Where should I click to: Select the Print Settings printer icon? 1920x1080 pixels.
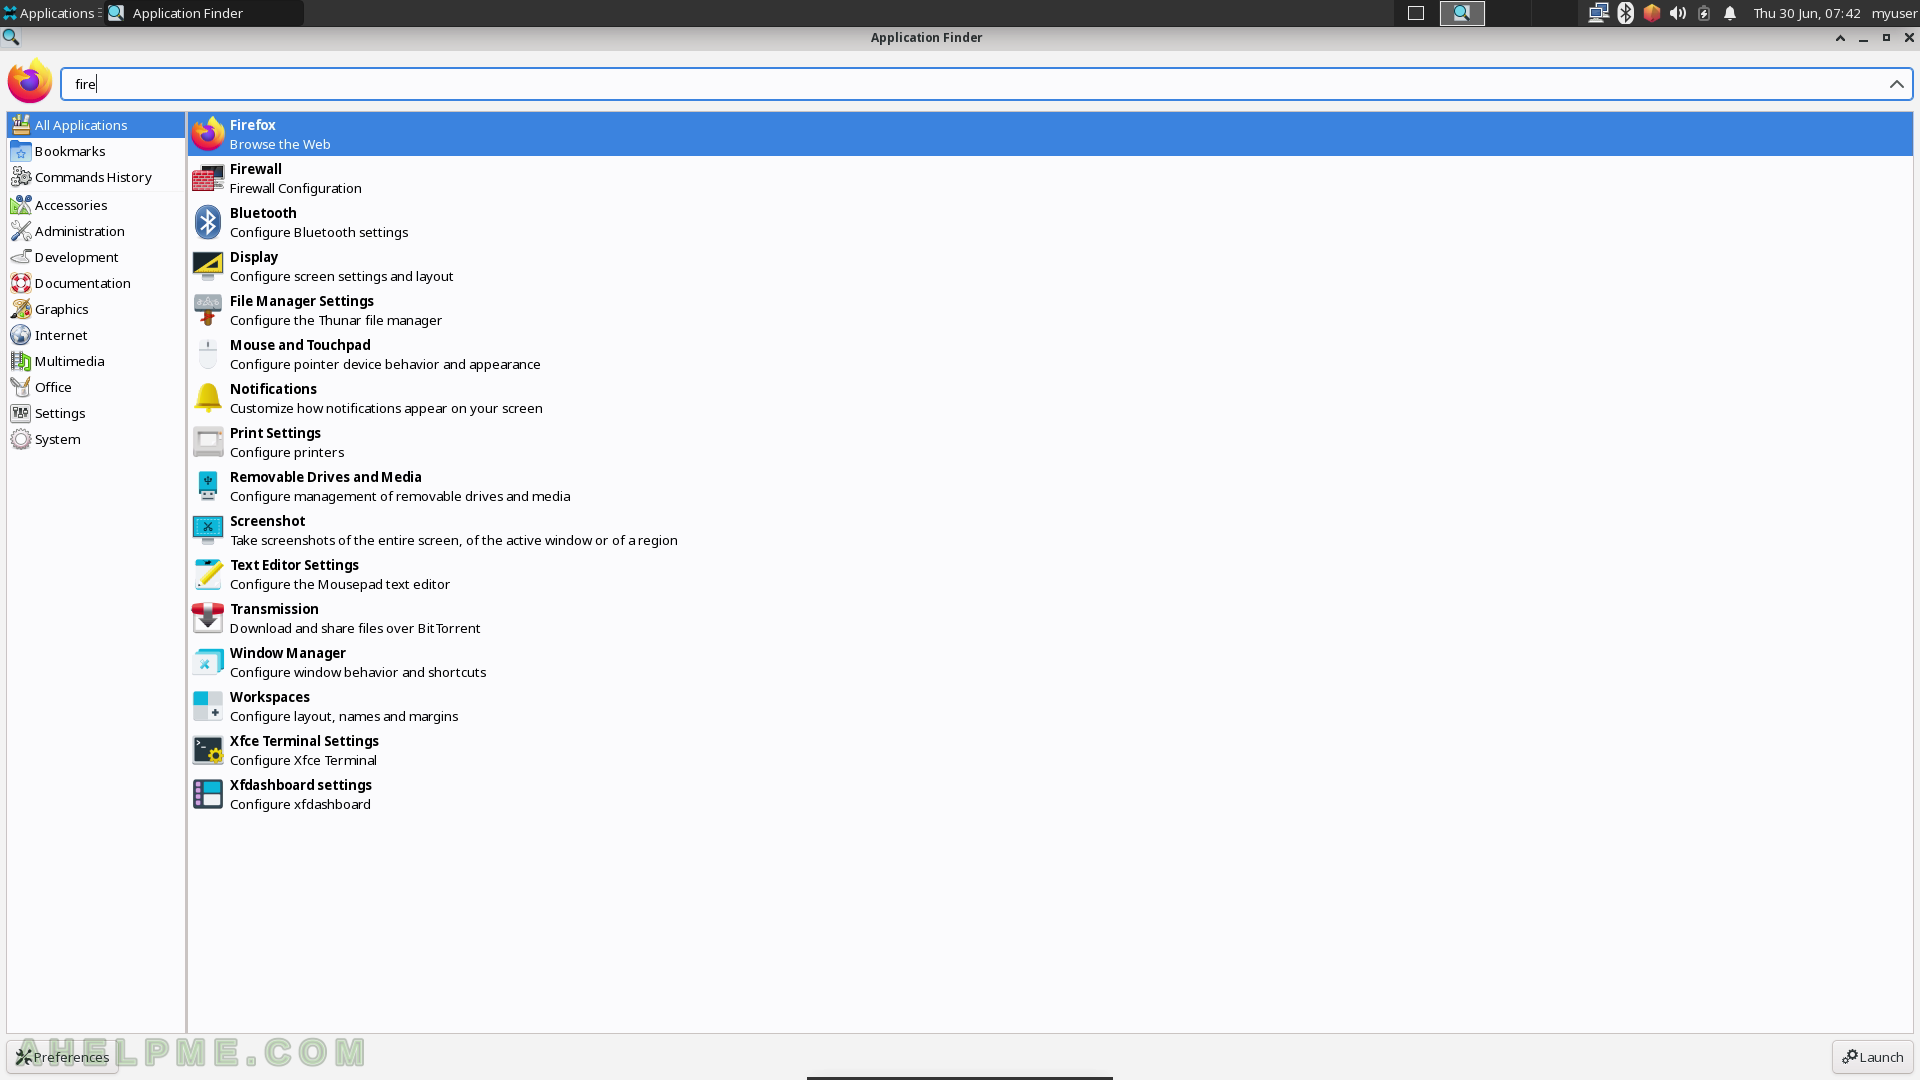208,442
